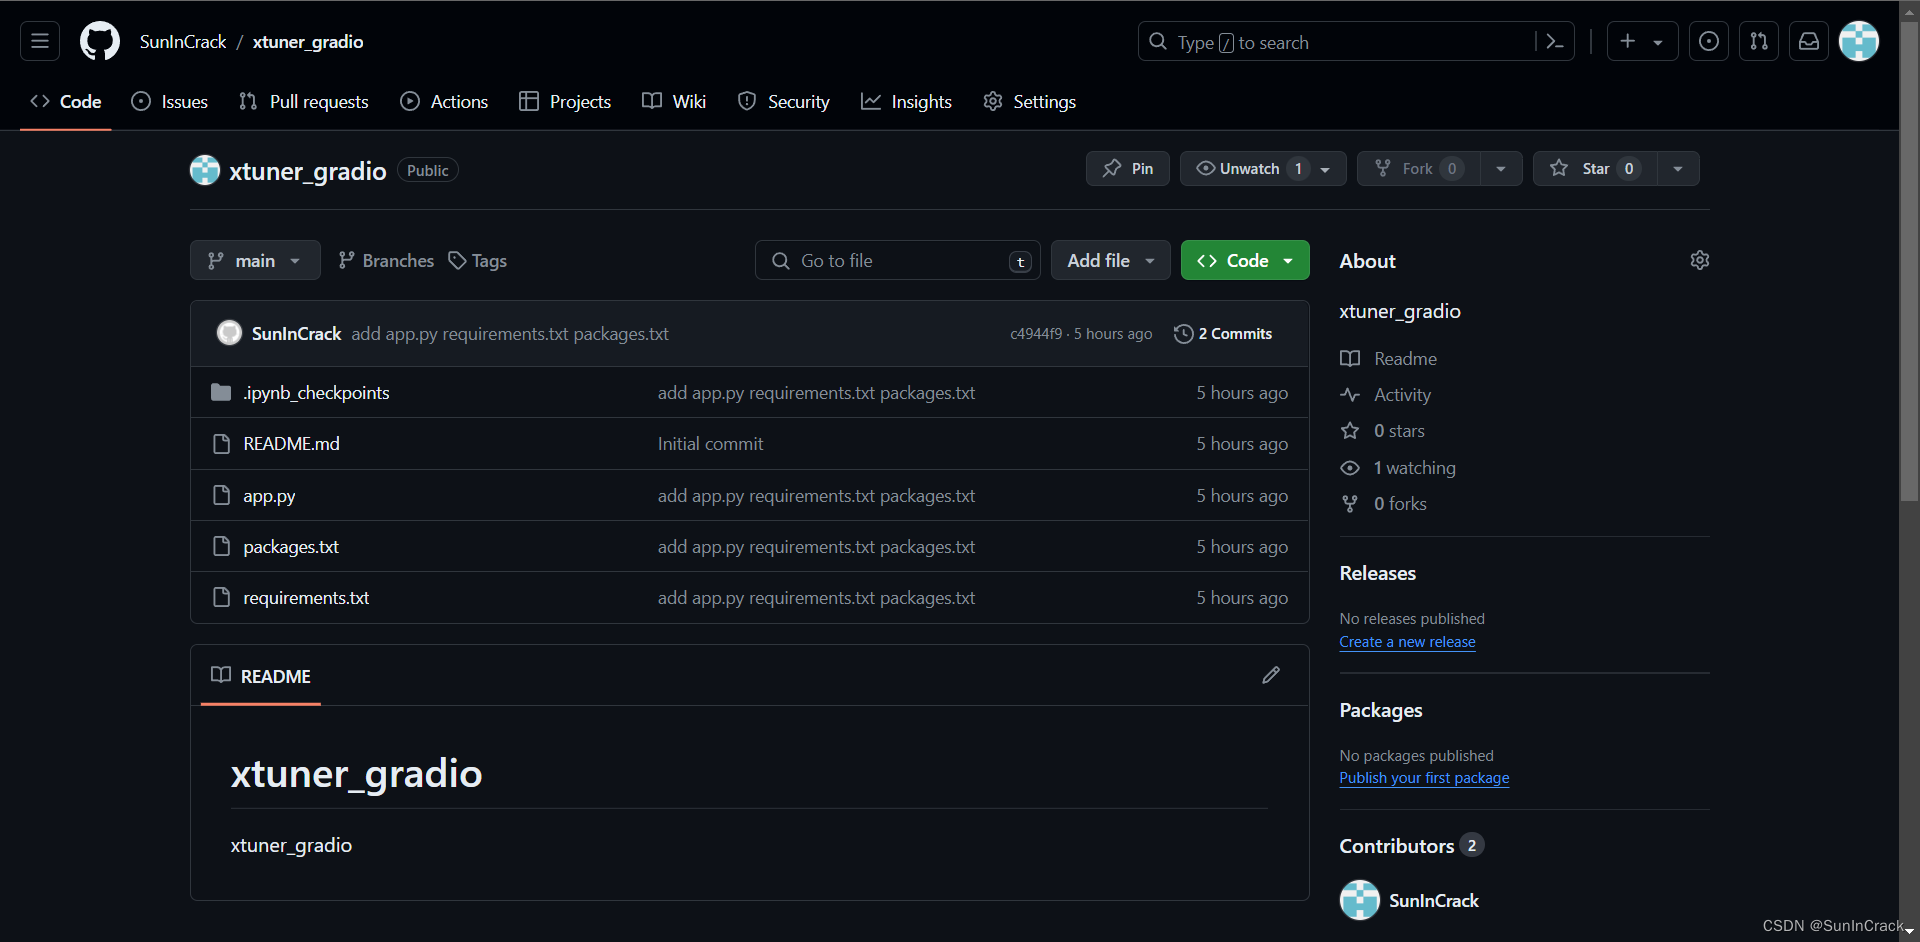Viewport: 1920px width, 942px height.
Task: Open the Security tab
Action: [x=784, y=101]
